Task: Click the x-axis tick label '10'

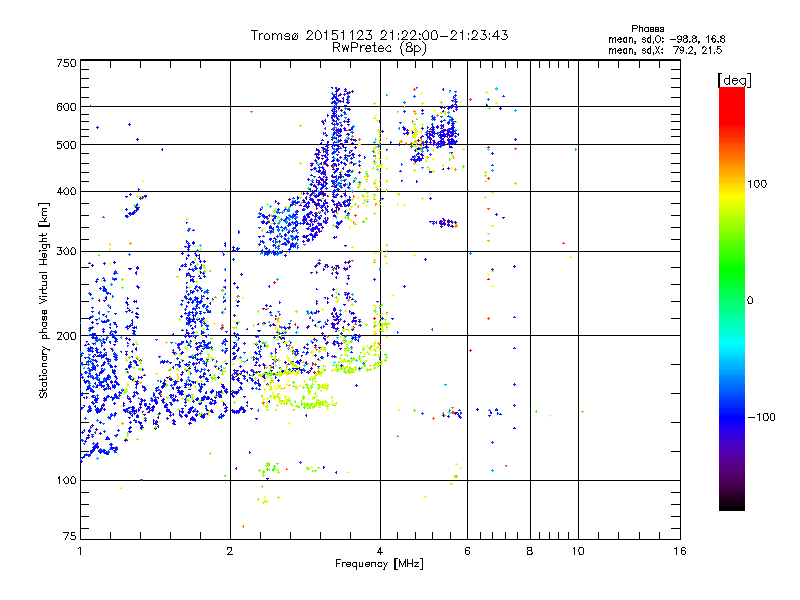Action: 578,551
